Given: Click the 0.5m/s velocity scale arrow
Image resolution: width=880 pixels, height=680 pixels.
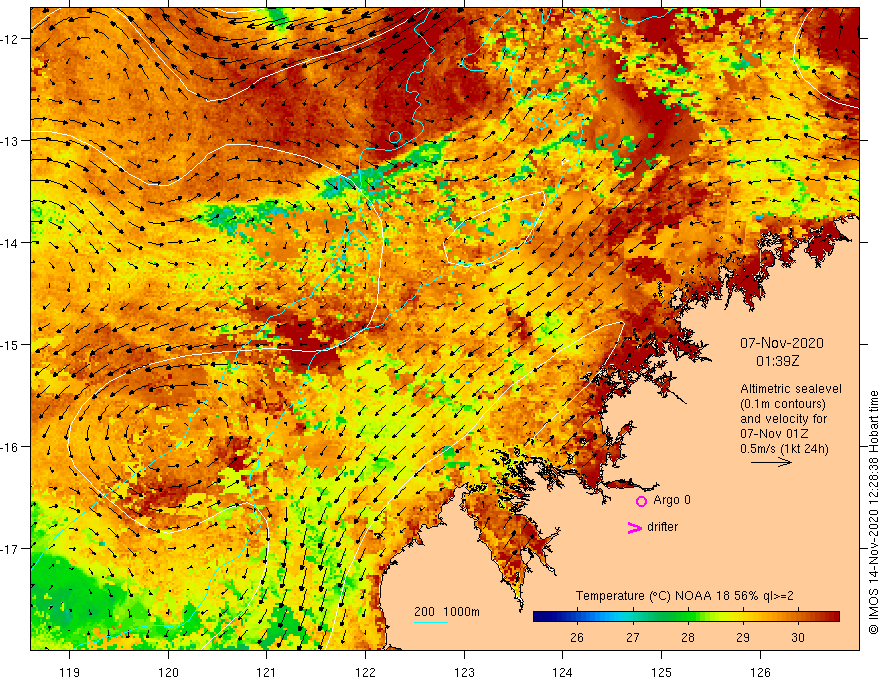Looking at the screenshot, I should click(x=771, y=462).
